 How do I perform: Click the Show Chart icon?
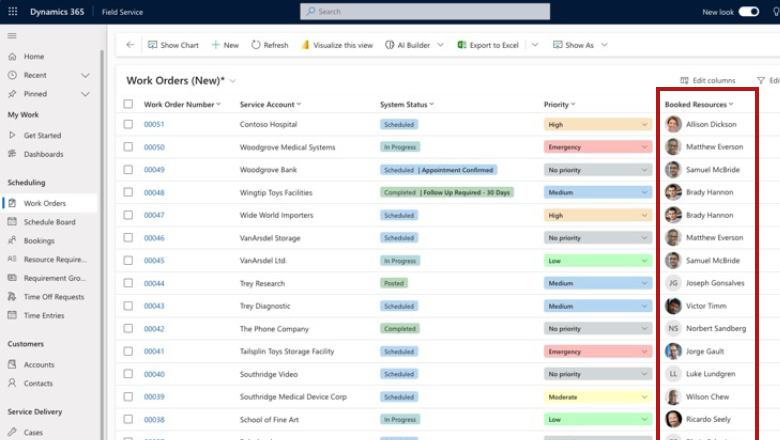153,45
